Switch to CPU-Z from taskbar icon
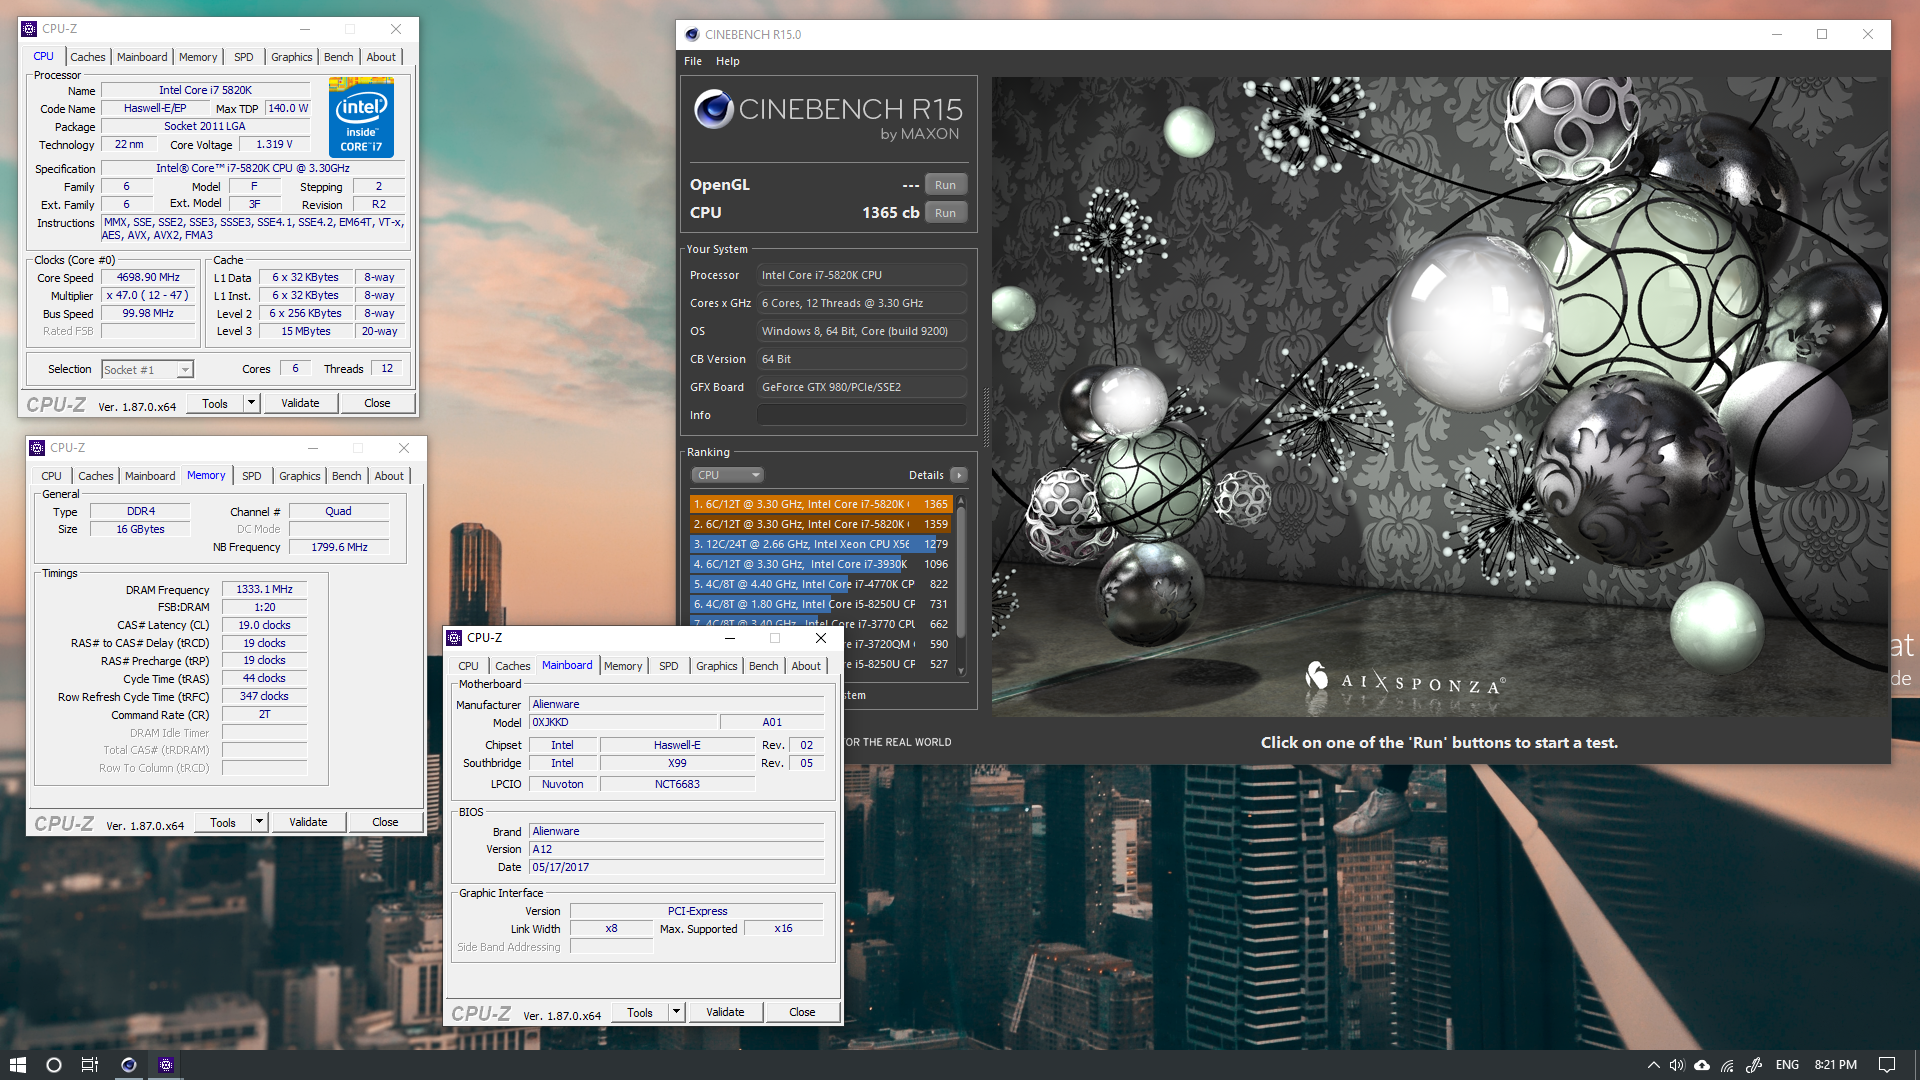Screen dimensions: 1920x1080 click(166, 1065)
